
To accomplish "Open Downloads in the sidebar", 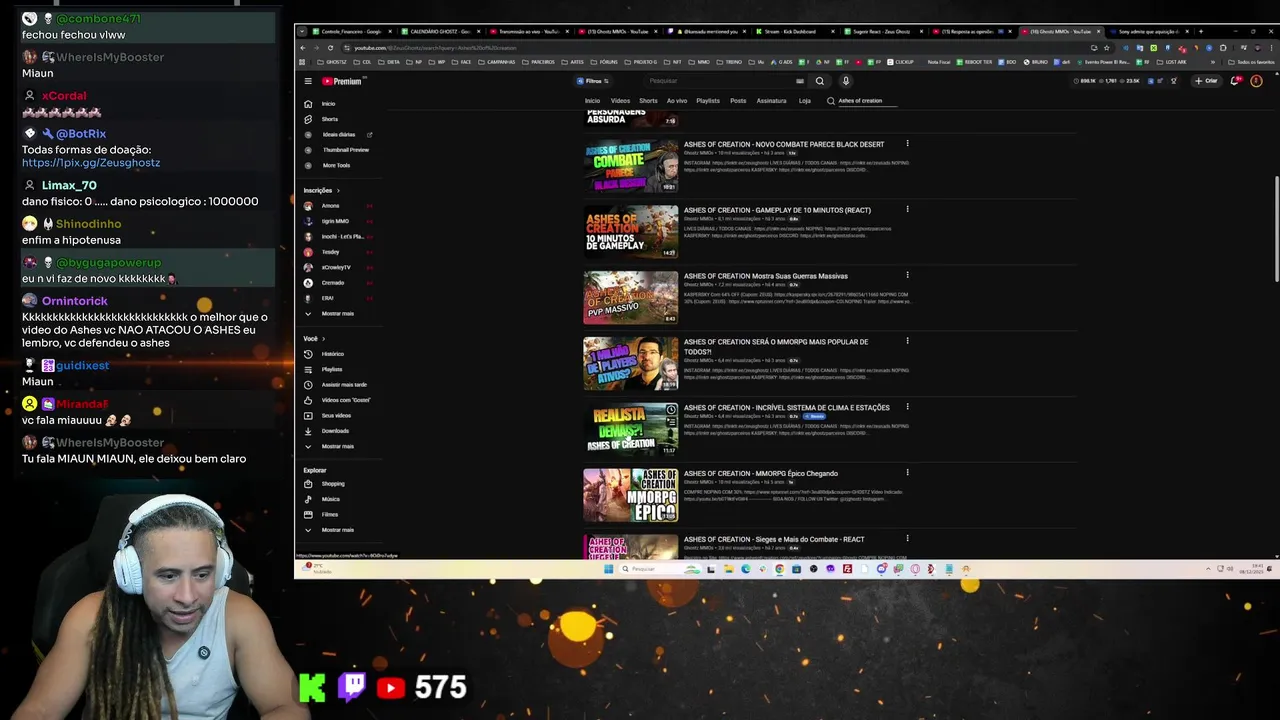I will pos(334,431).
